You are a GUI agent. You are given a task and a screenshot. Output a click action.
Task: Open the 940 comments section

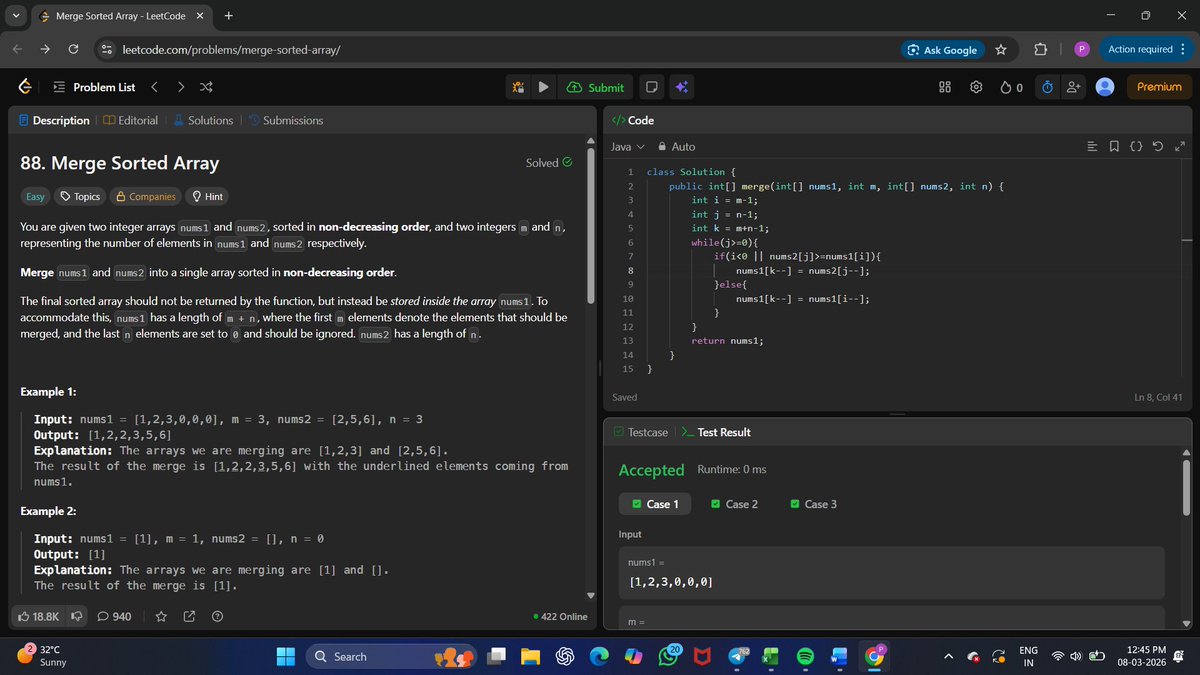[x=114, y=616]
